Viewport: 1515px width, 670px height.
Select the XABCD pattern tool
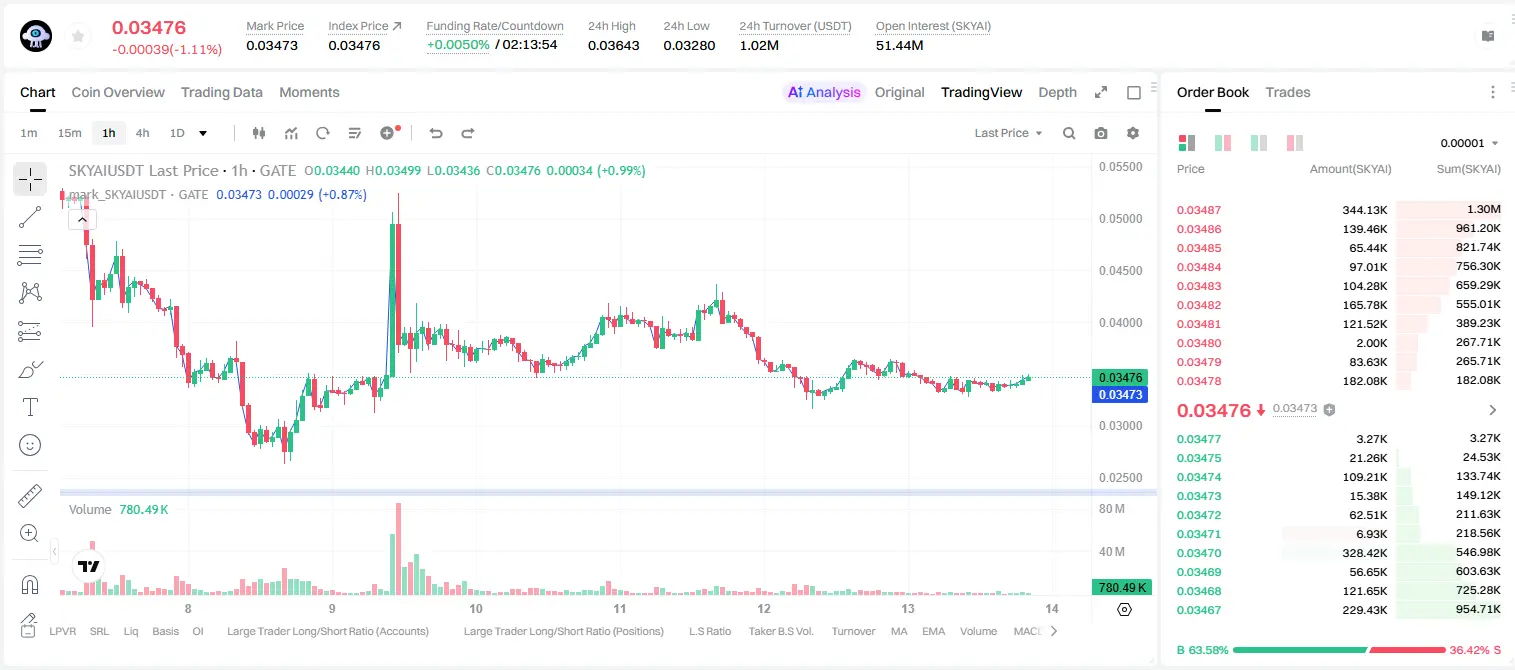(30, 293)
